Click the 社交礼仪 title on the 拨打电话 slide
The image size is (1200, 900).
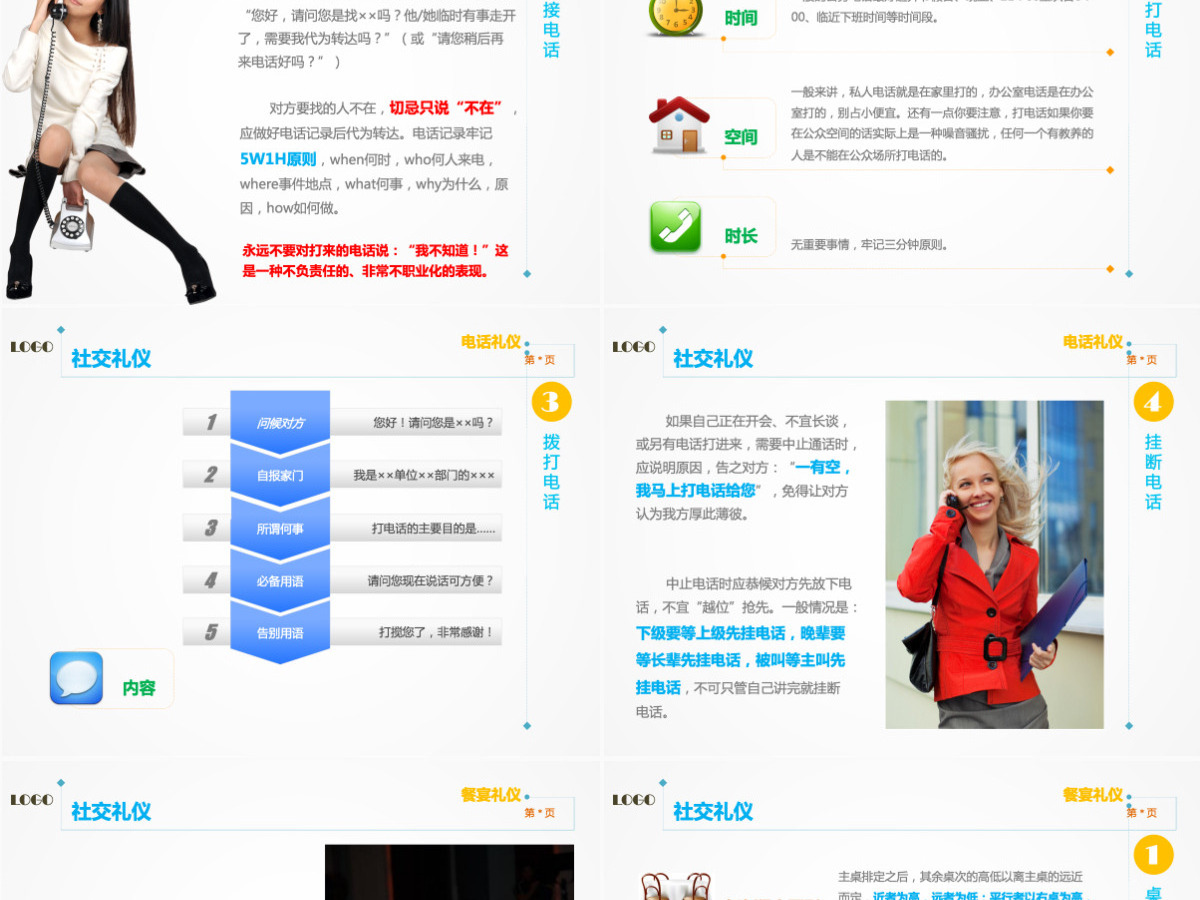pos(111,358)
